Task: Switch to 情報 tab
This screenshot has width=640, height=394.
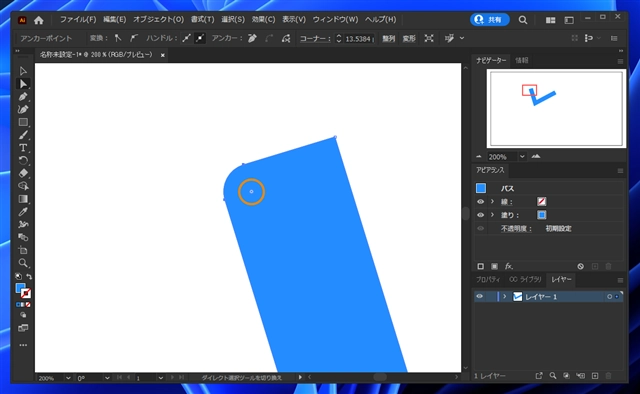Action: (522, 60)
